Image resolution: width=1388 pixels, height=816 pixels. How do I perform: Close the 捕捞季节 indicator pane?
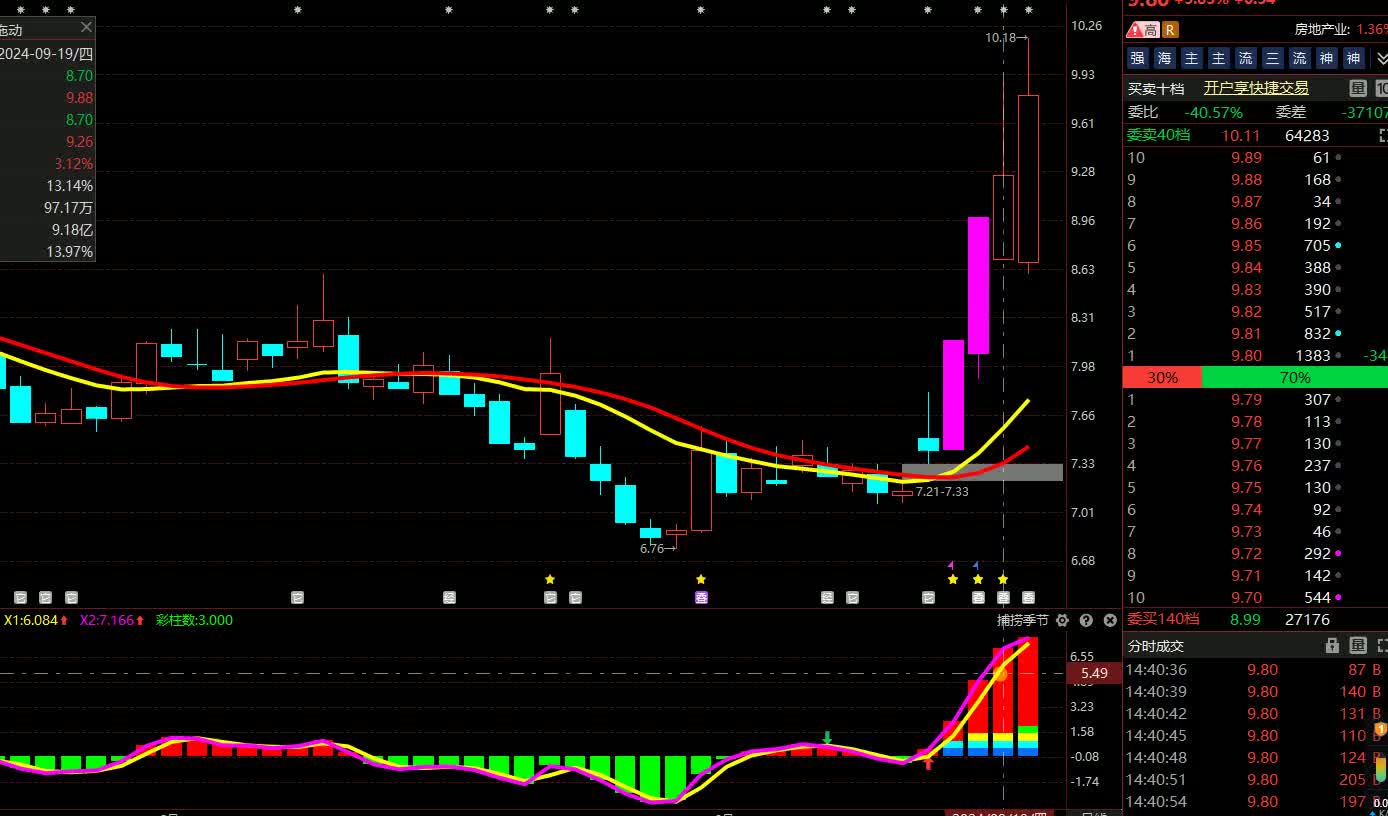[x=1110, y=621]
